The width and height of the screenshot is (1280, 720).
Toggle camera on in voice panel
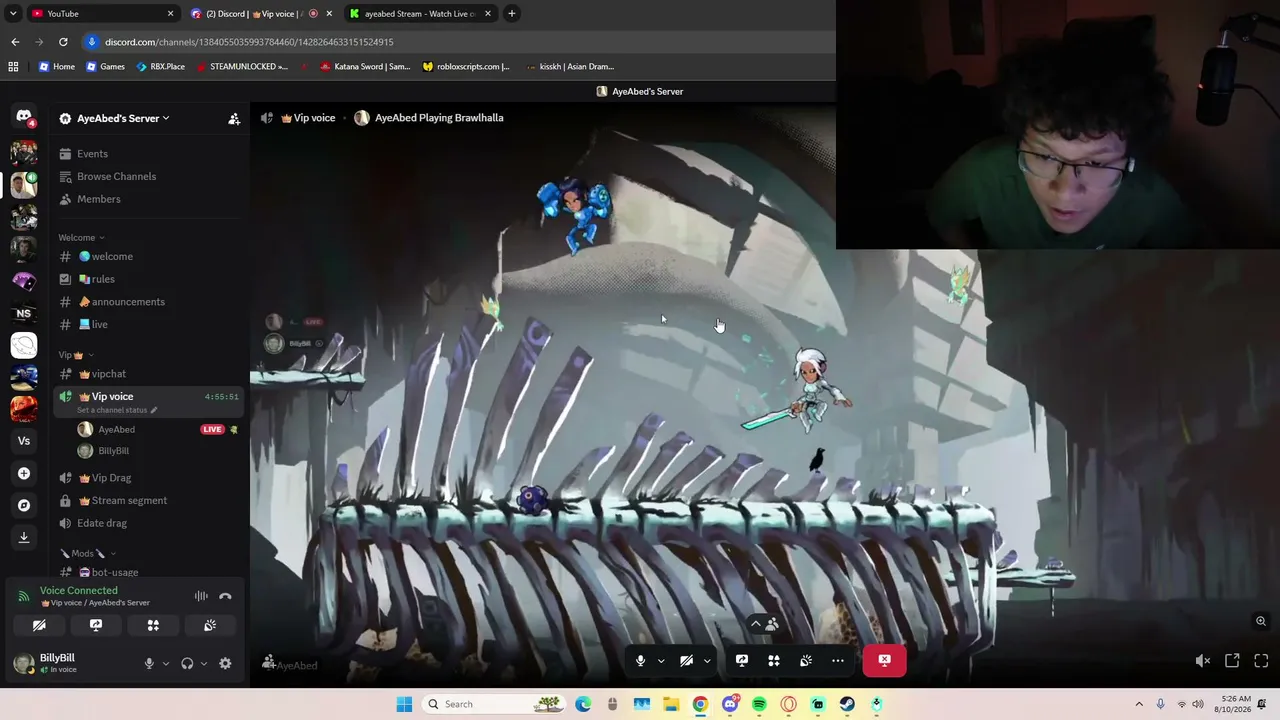click(x=39, y=625)
